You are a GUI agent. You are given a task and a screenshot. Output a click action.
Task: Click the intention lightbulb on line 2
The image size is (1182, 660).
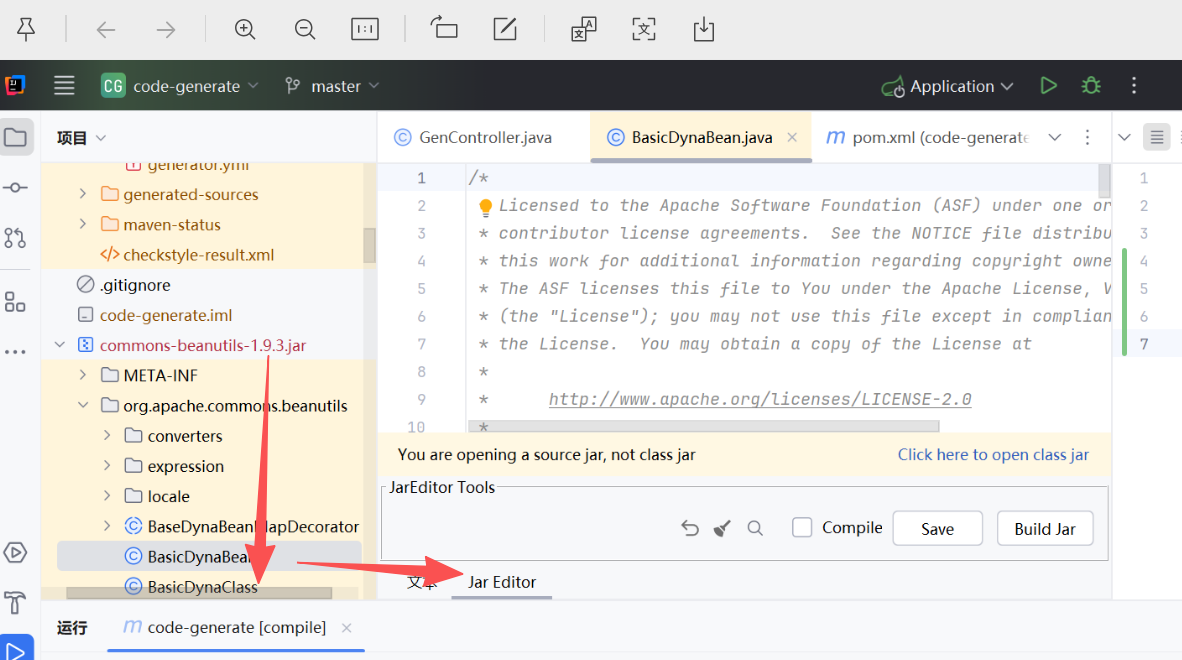click(x=485, y=206)
